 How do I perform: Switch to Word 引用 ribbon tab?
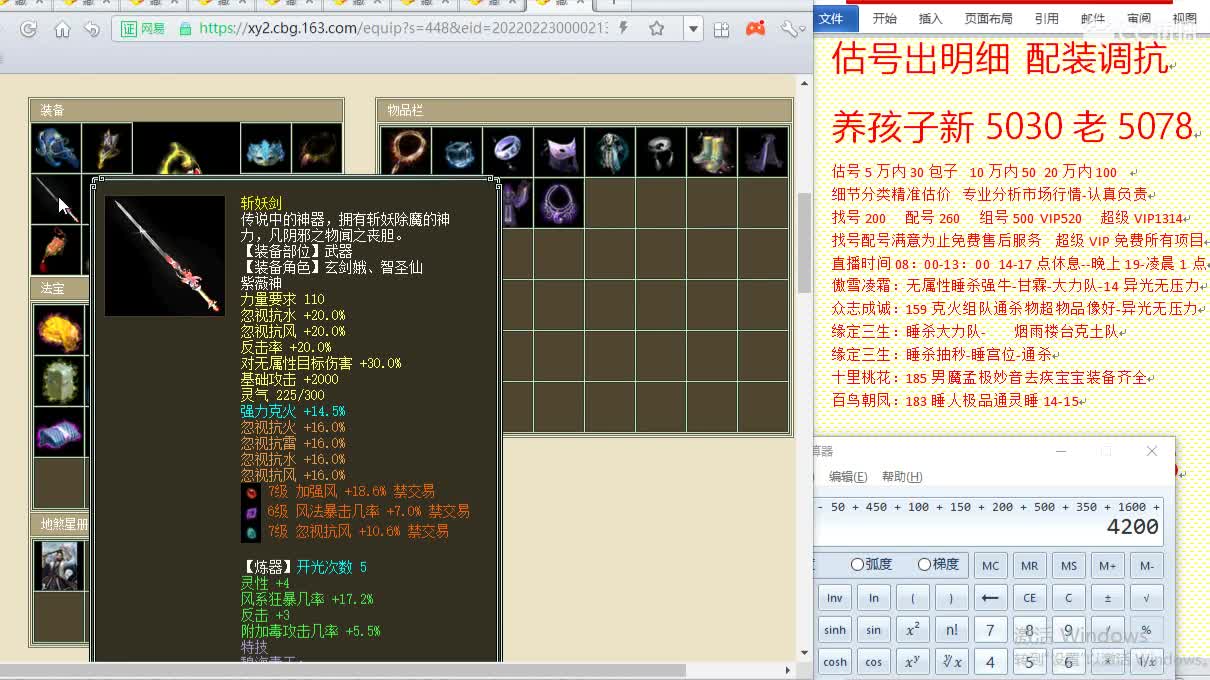(1047, 18)
